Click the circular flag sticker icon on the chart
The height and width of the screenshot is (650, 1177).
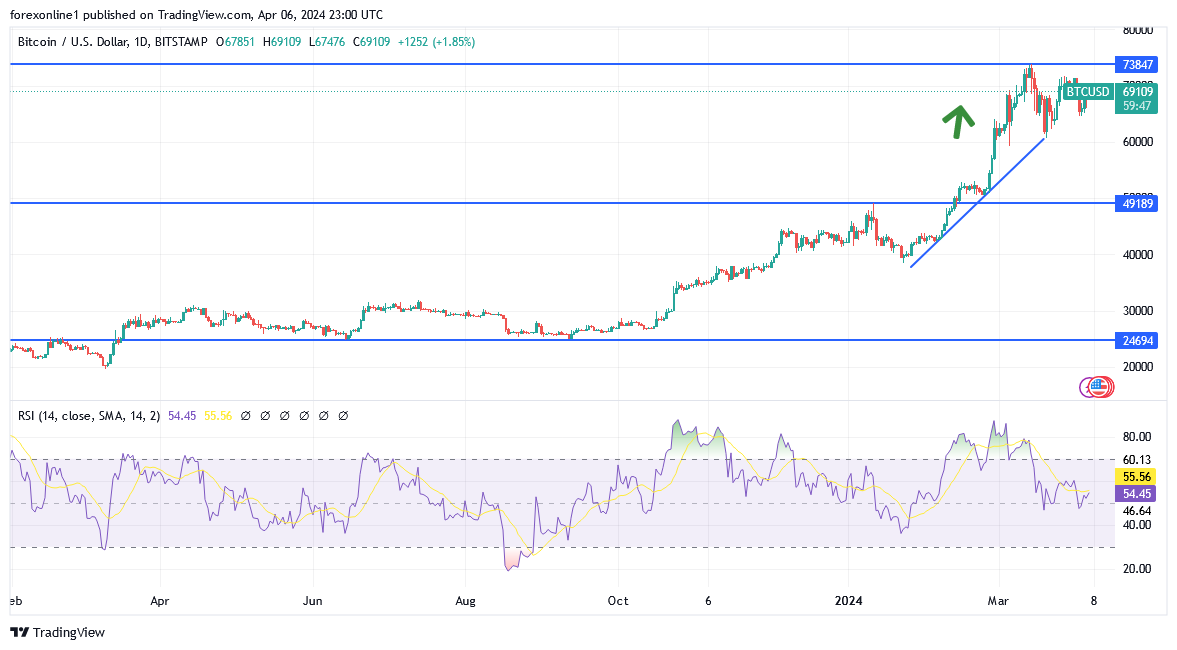click(1096, 388)
